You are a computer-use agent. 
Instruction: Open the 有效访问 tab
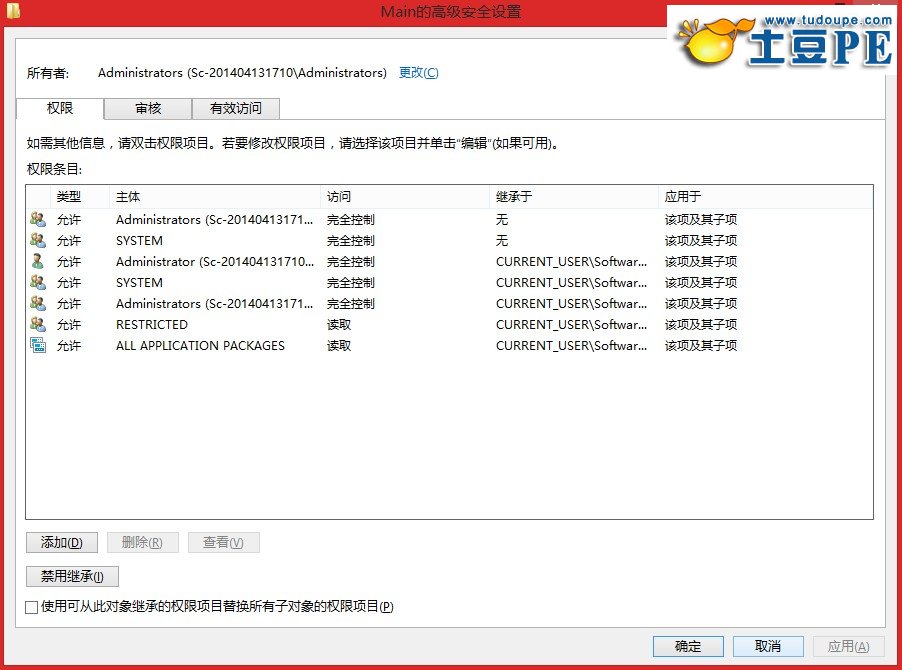(x=235, y=108)
